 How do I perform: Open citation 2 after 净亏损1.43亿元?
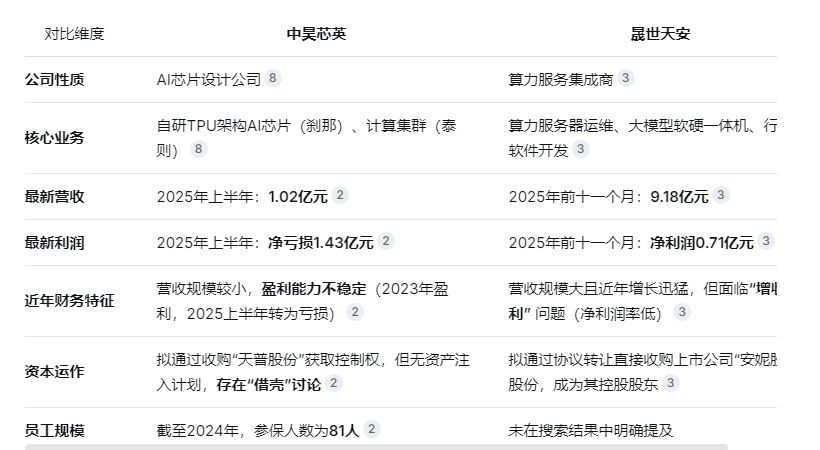click(386, 242)
